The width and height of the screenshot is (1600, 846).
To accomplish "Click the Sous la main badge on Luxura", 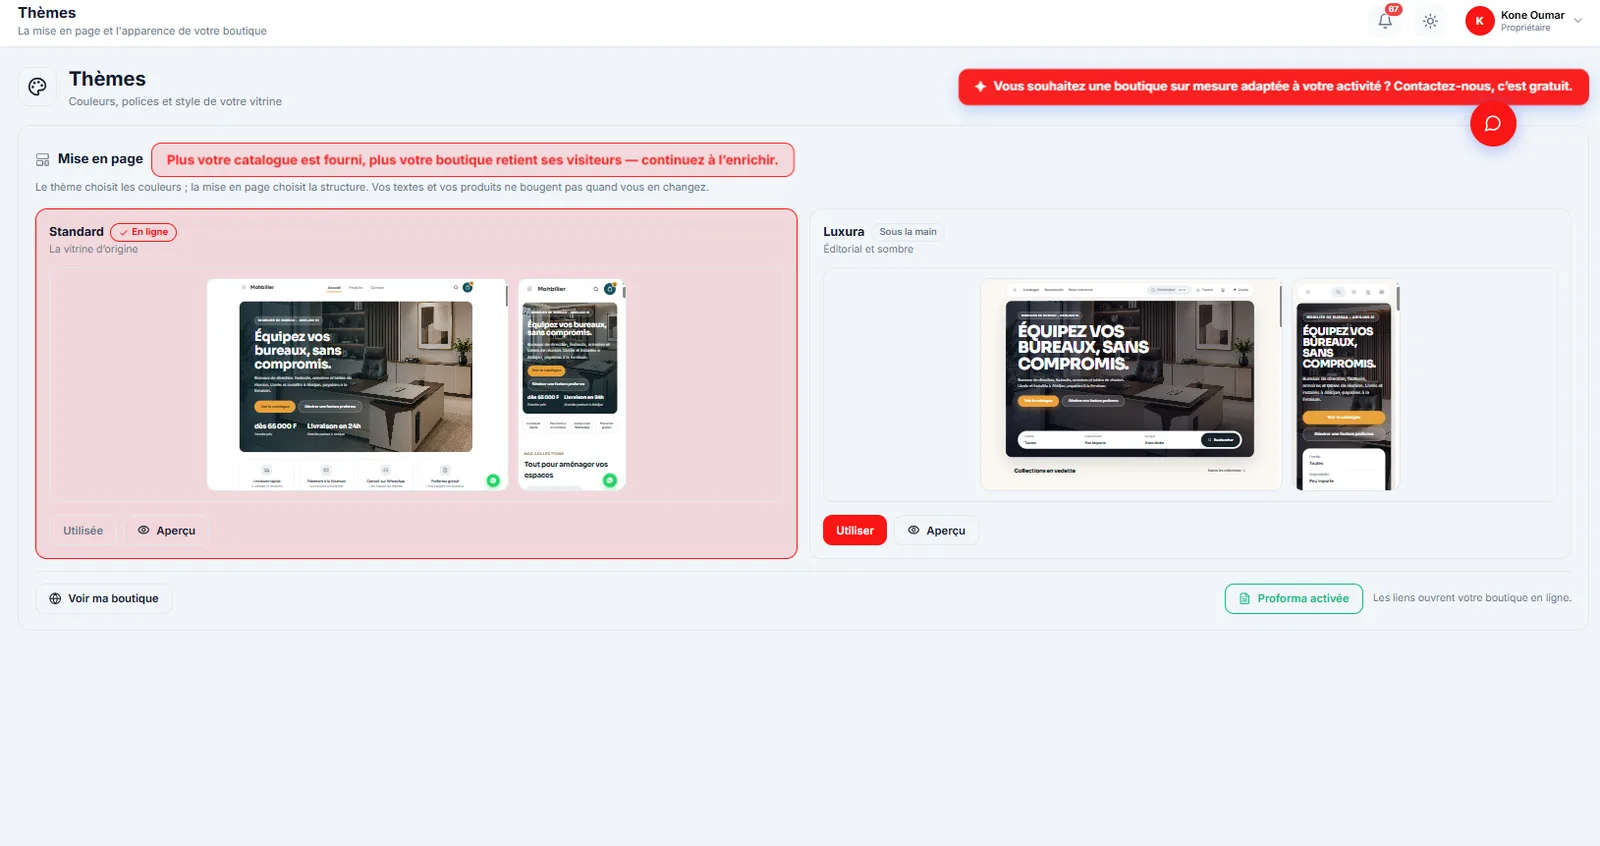I will [x=908, y=232].
